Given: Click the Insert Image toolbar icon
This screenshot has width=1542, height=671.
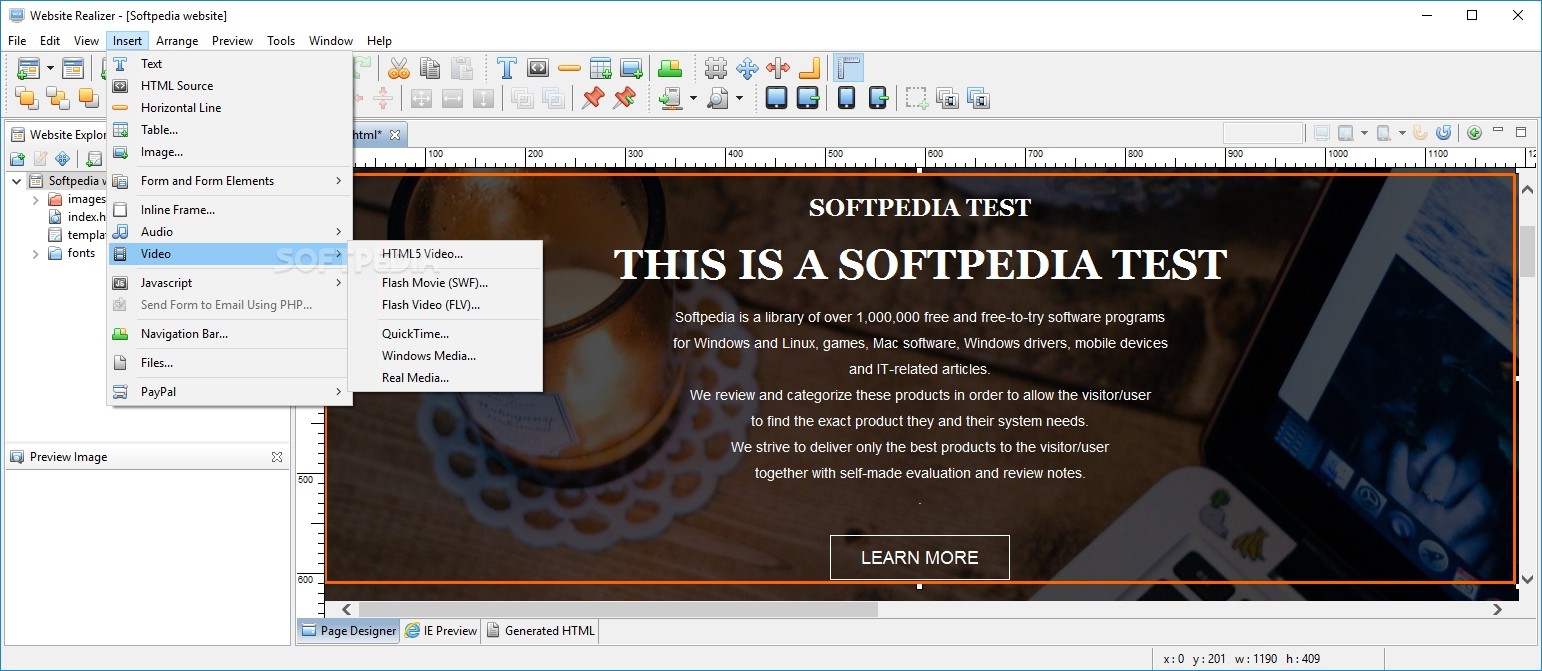Looking at the screenshot, I should 631,68.
